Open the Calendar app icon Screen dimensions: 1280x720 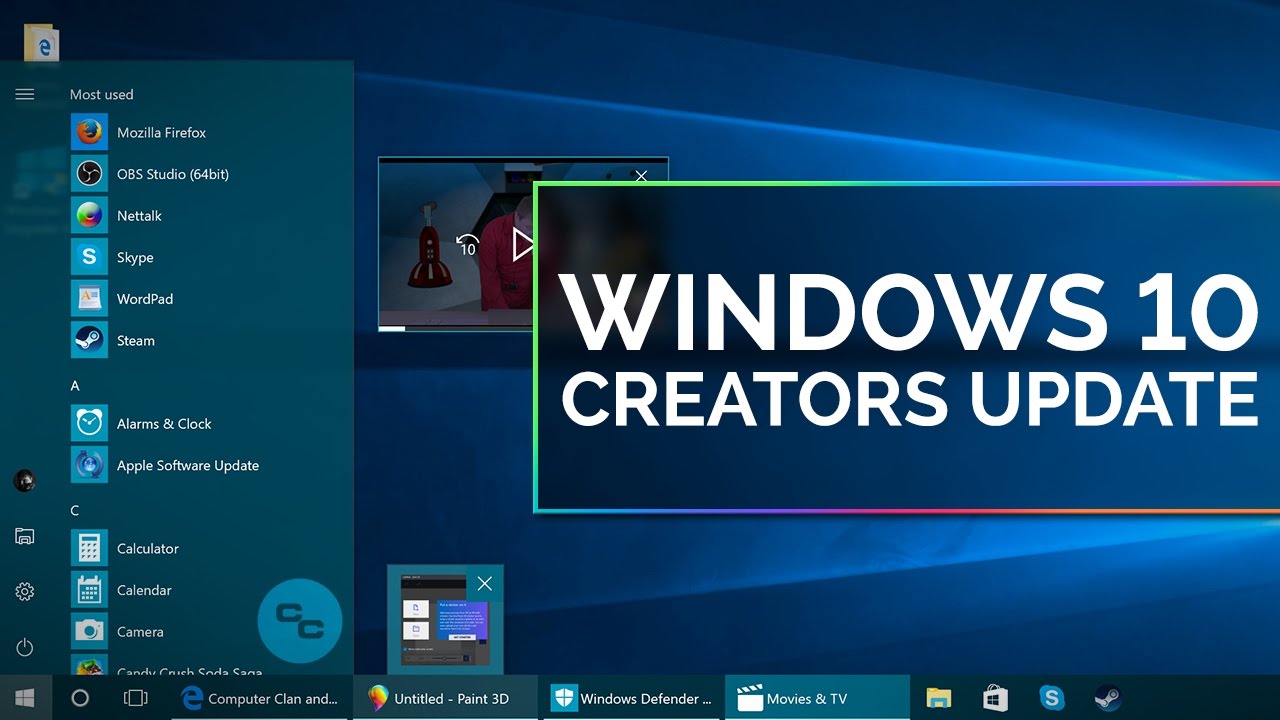pyautogui.click(x=89, y=590)
